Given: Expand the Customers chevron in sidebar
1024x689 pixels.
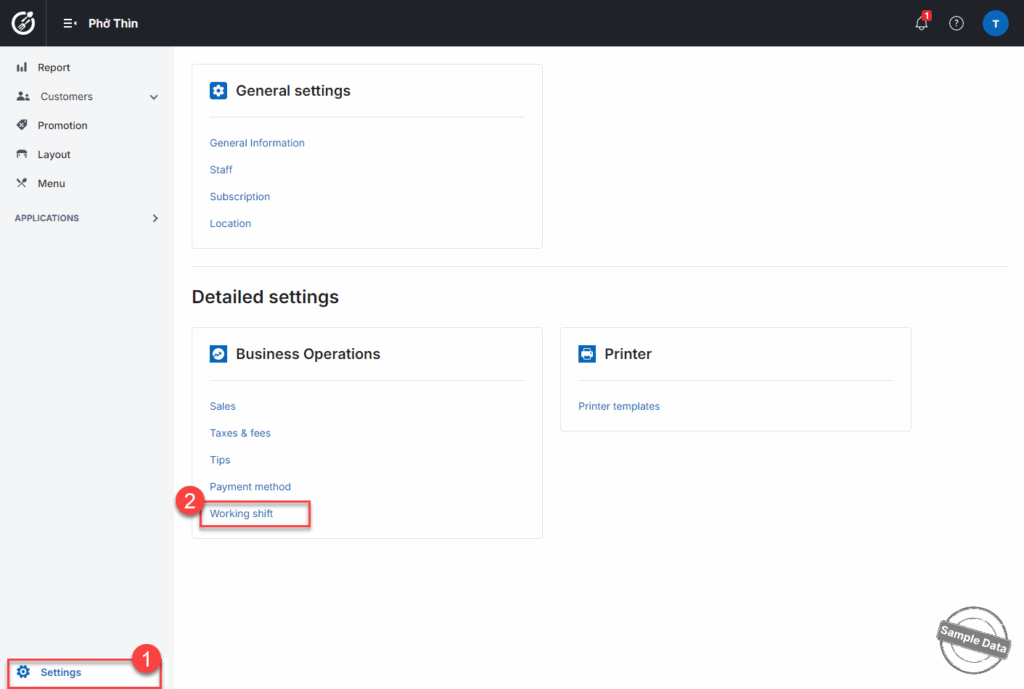Looking at the screenshot, I should tap(154, 97).
